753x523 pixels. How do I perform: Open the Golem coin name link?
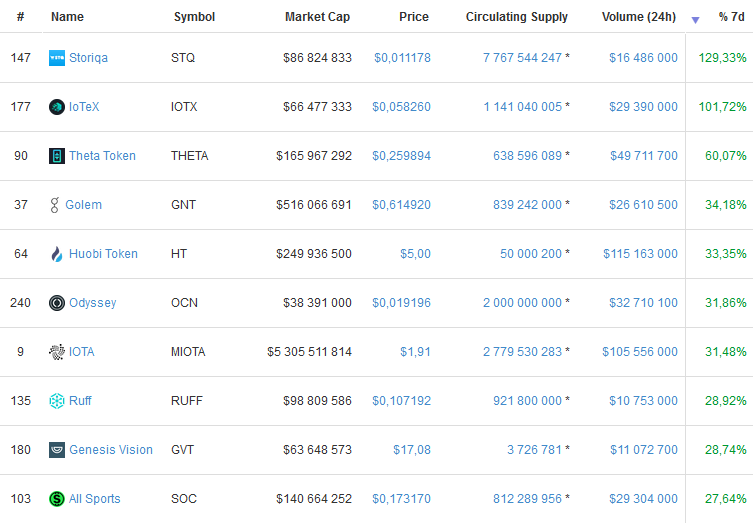click(x=83, y=205)
